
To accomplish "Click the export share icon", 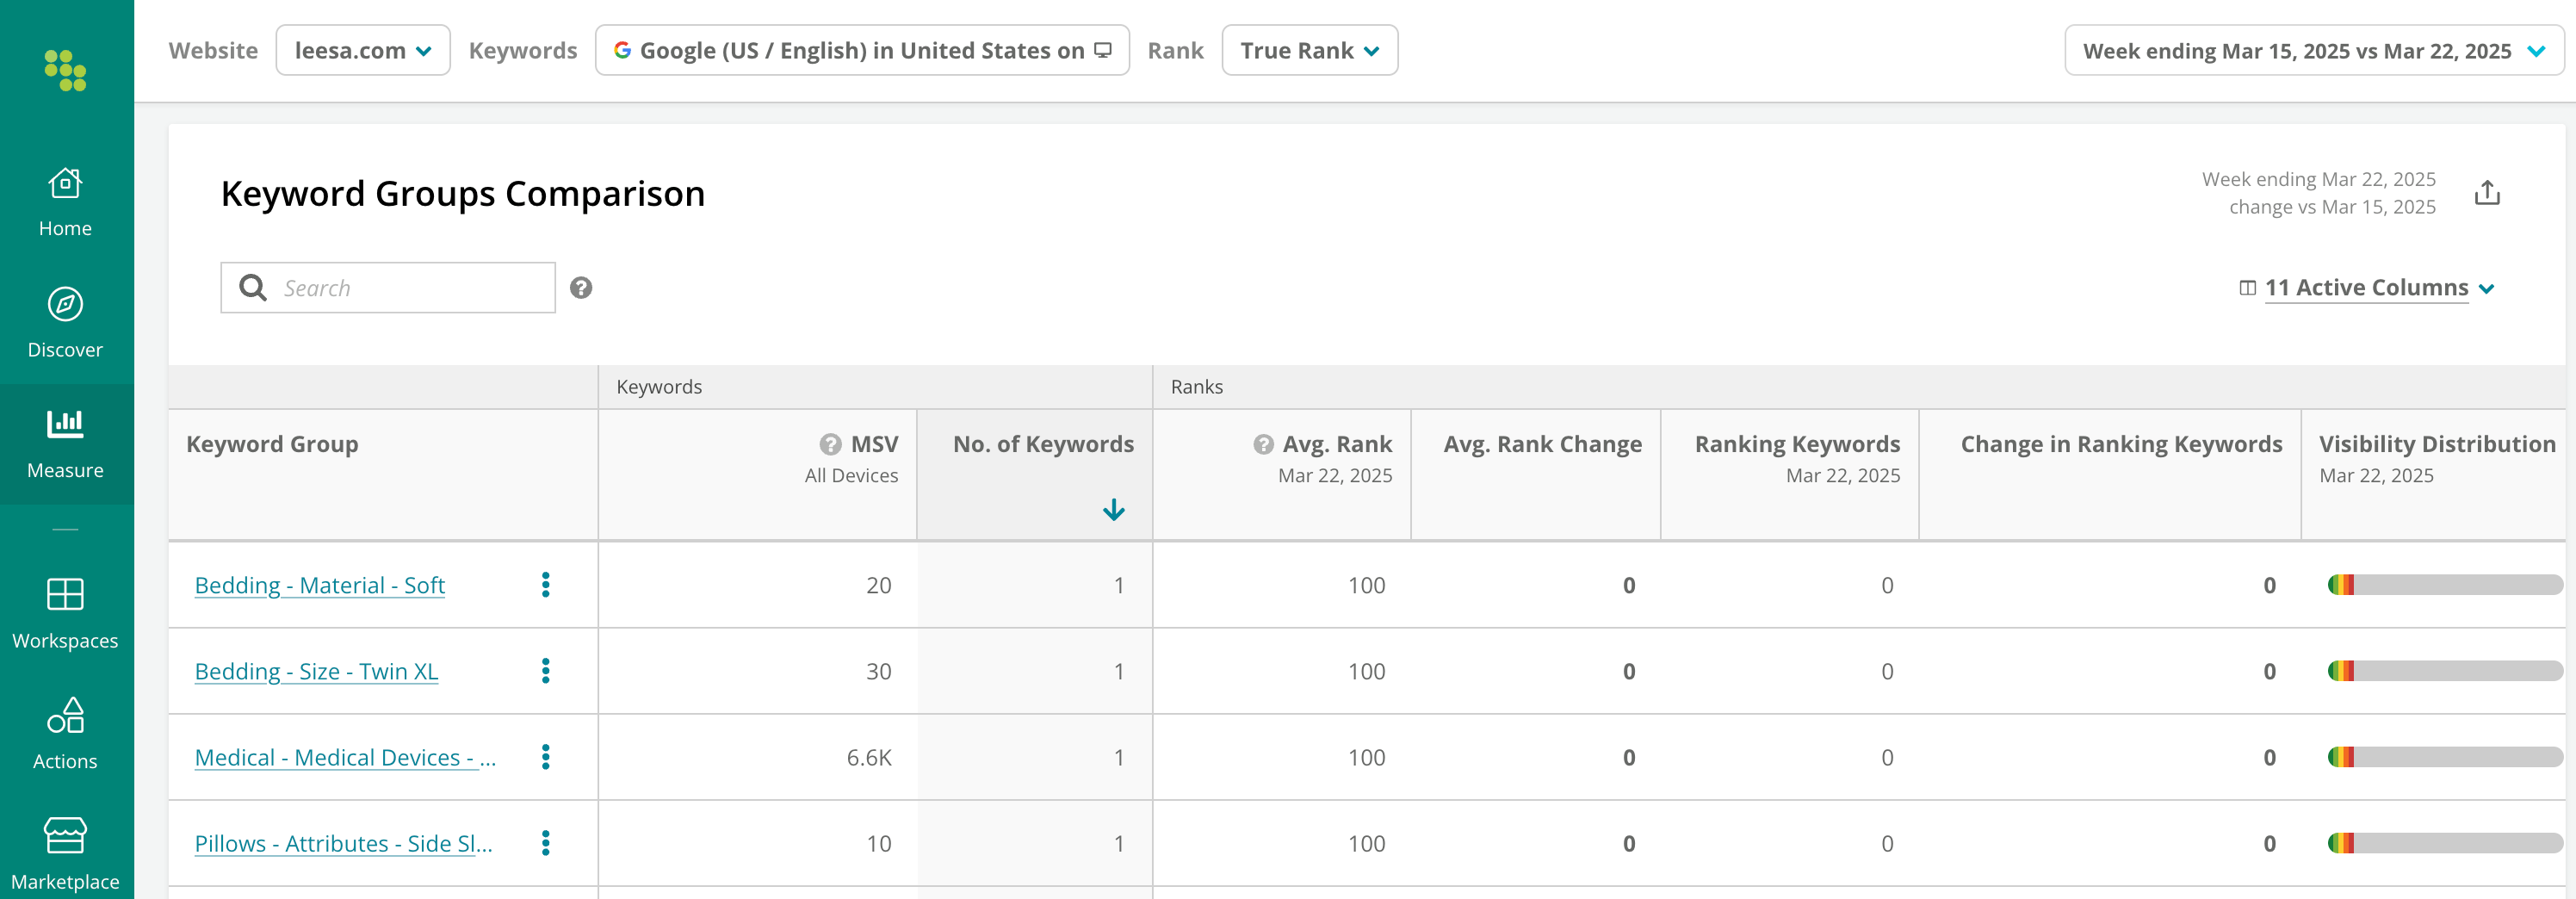I will 2487,192.
